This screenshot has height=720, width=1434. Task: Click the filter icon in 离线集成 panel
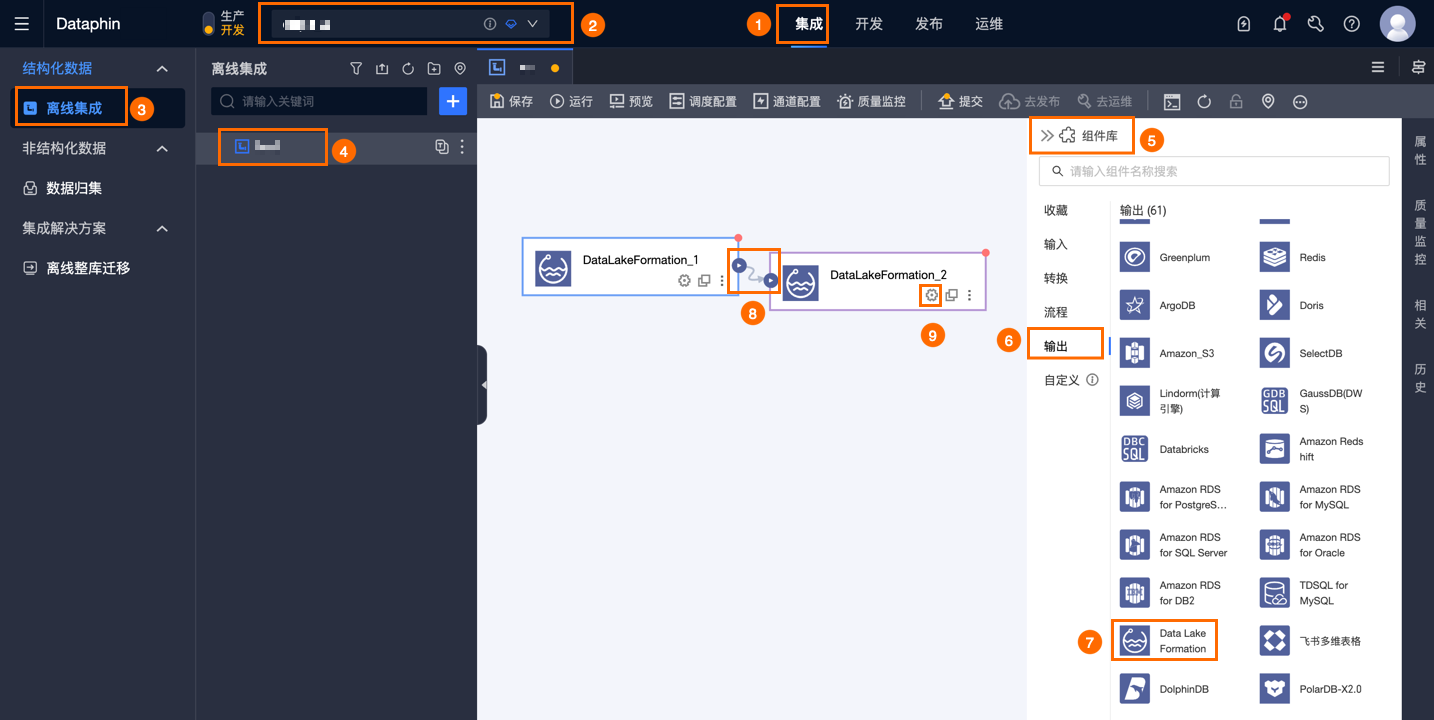click(356, 69)
